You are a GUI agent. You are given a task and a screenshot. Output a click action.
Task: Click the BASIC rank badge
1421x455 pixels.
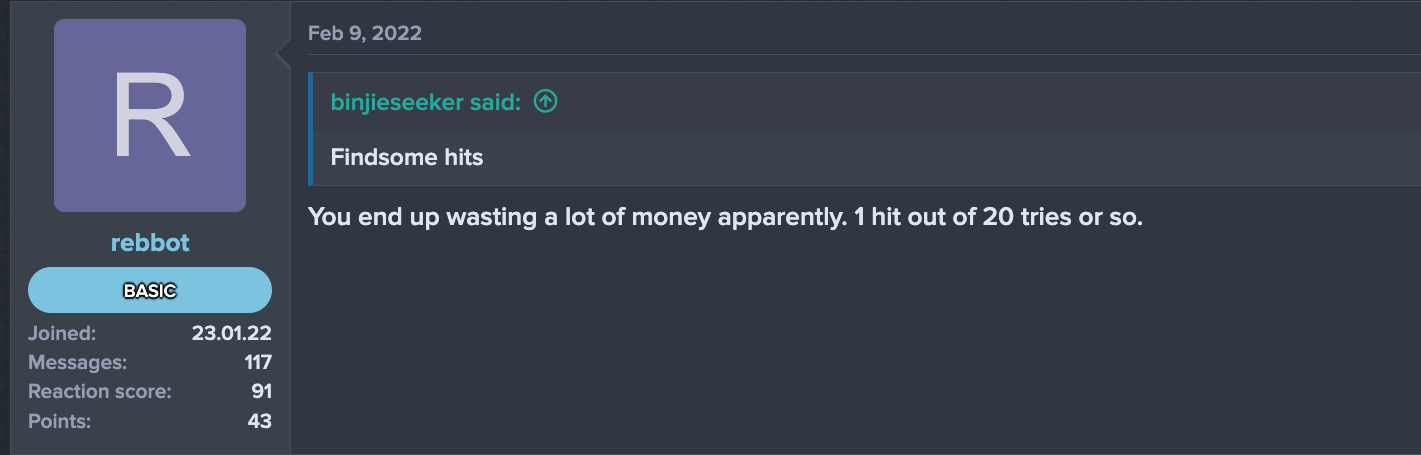[x=150, y=291]
